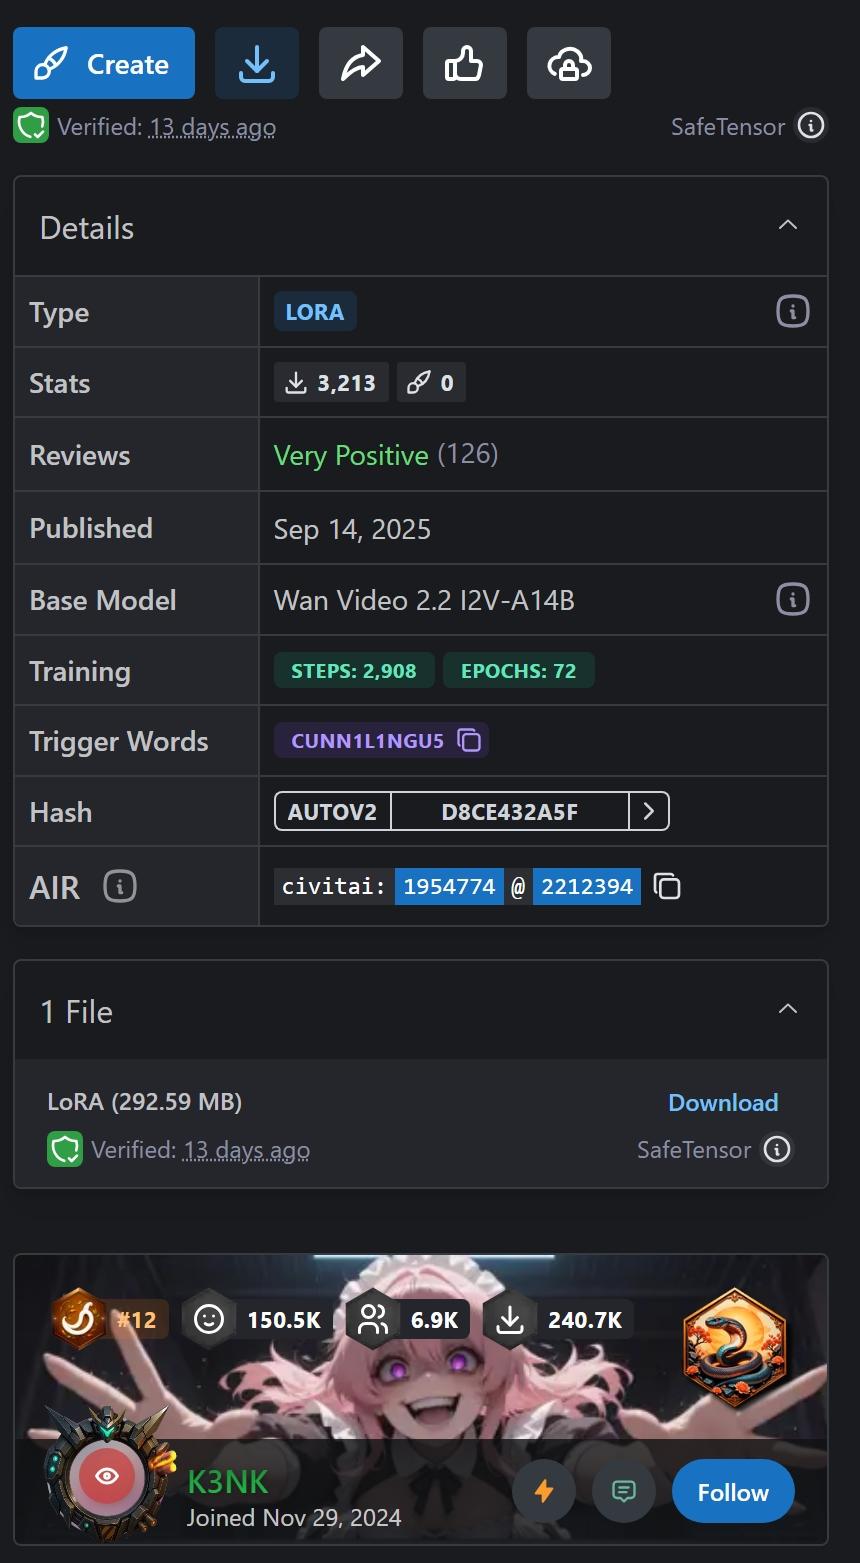
Task: Click the cloud lock icon button
Action: pyautogui.click(x=569, y=63)
